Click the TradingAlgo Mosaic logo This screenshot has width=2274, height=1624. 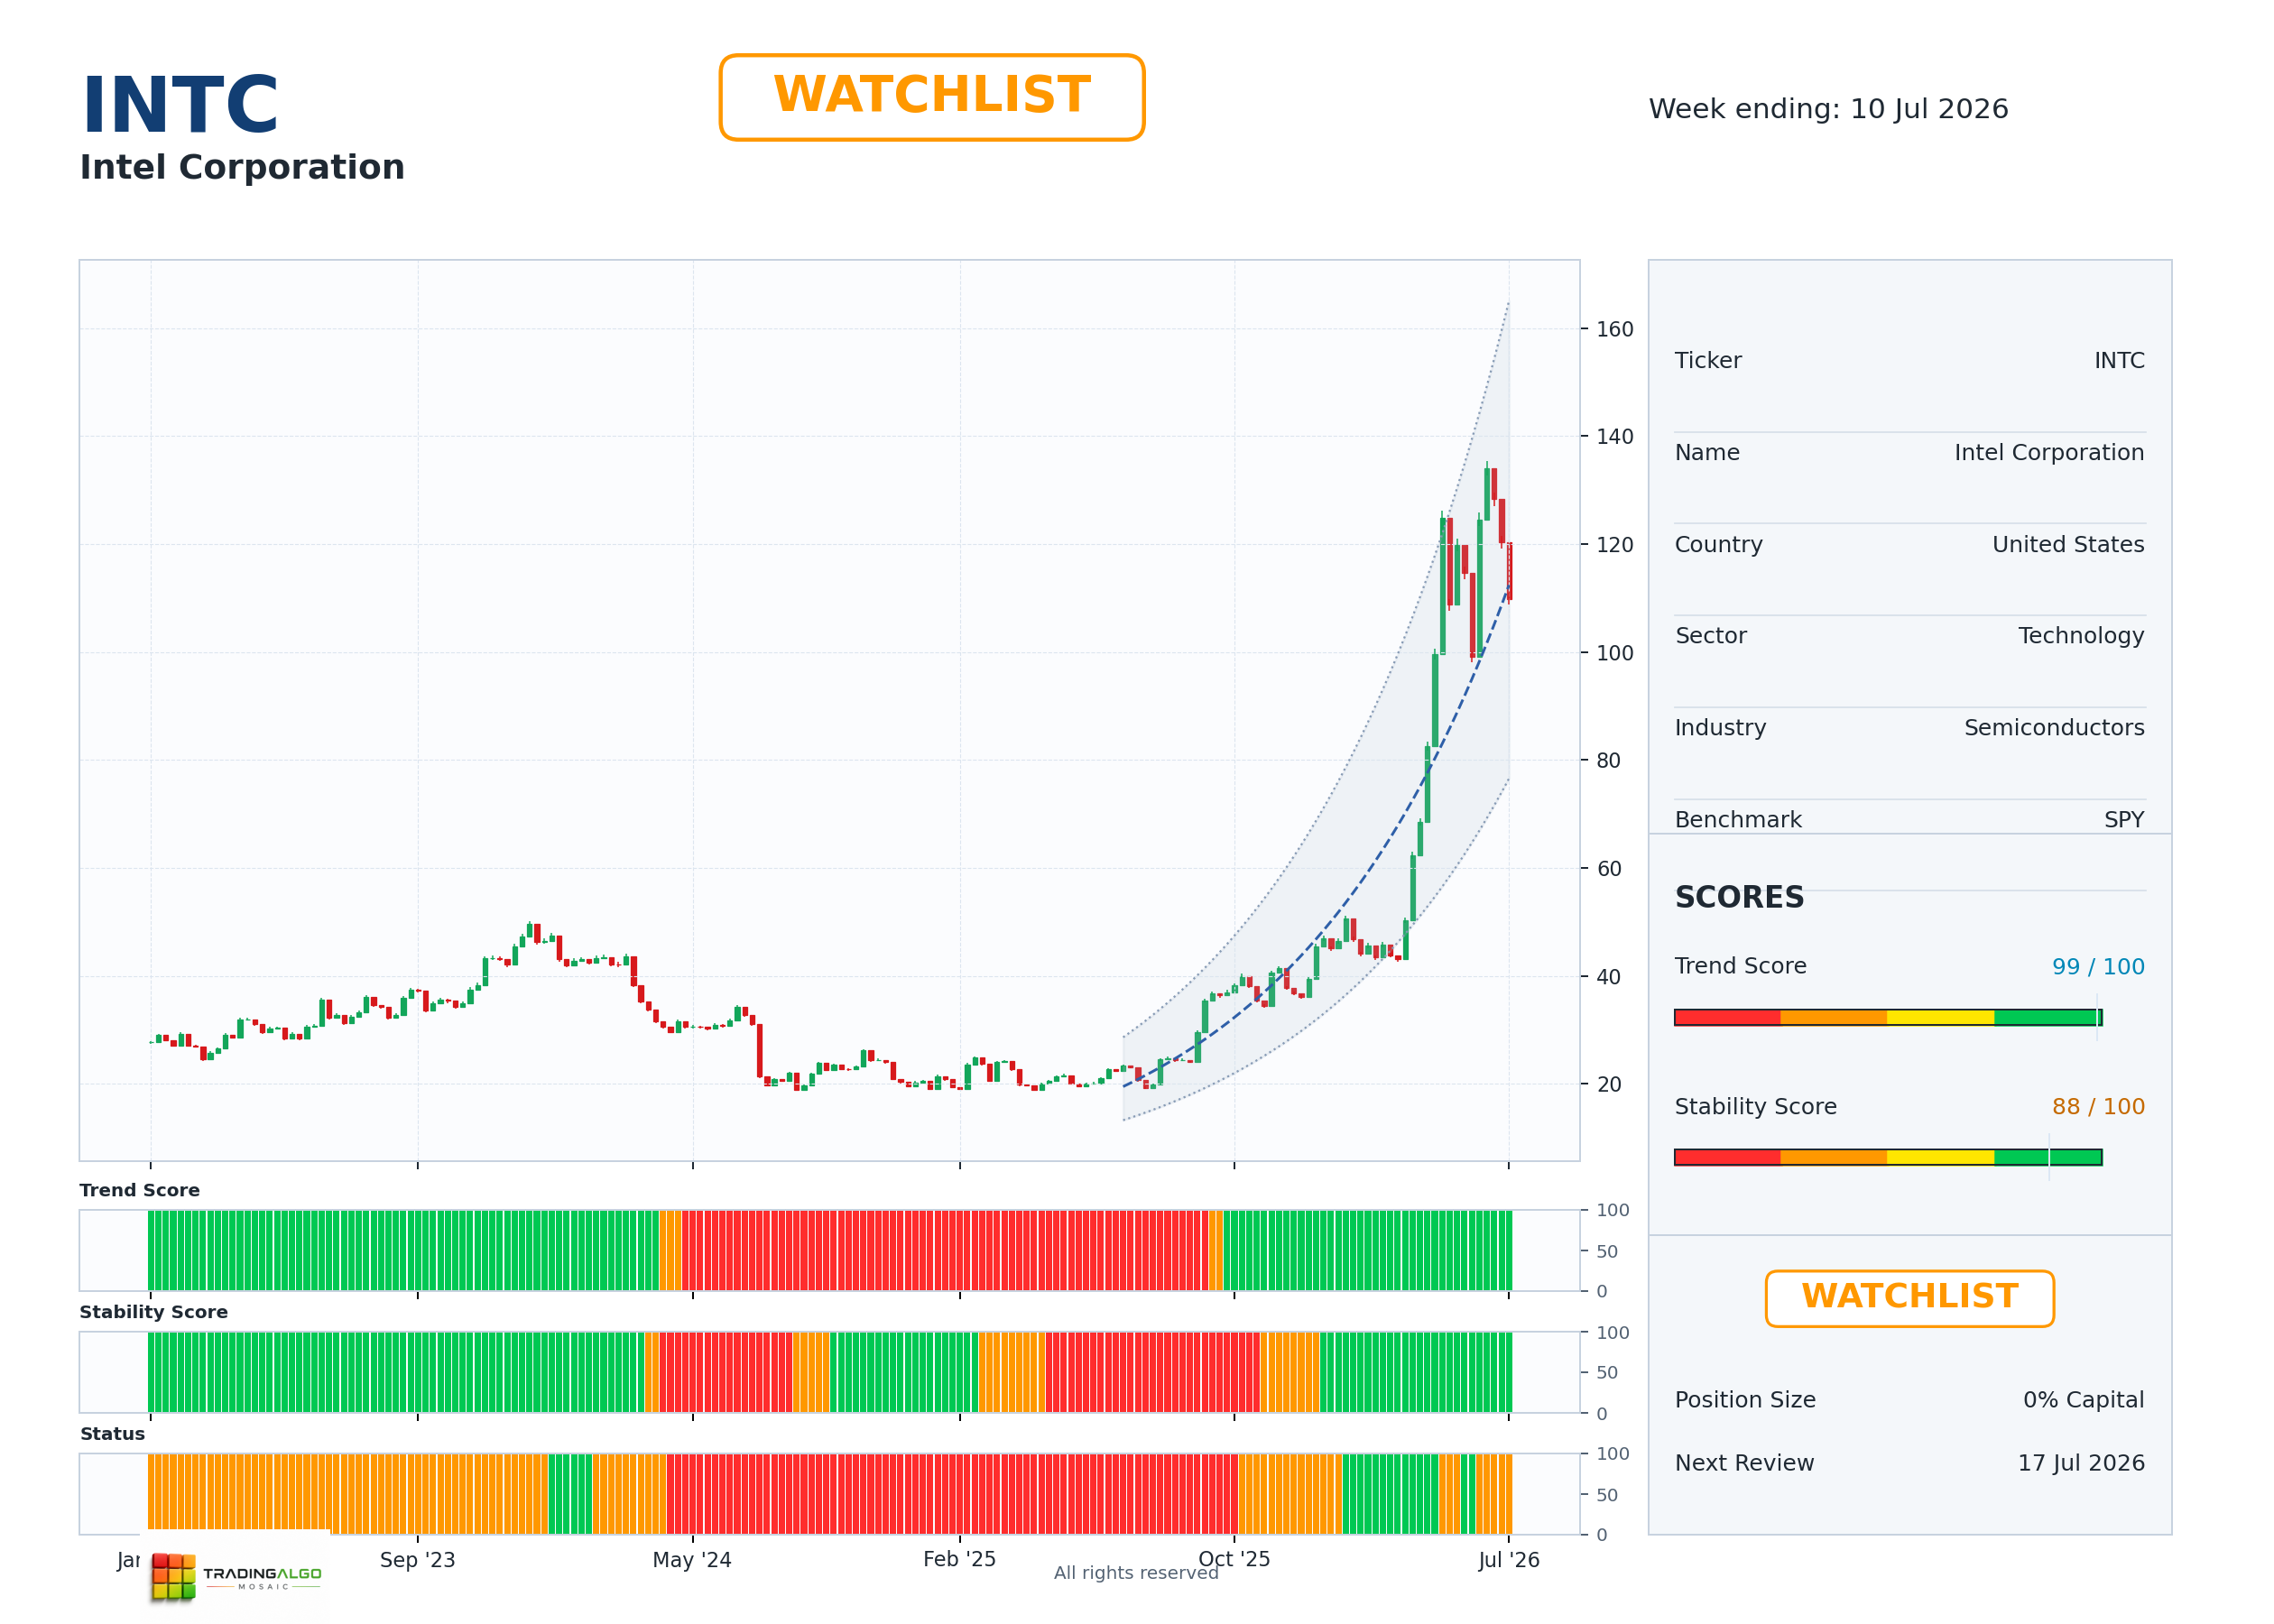(237, 1575)
